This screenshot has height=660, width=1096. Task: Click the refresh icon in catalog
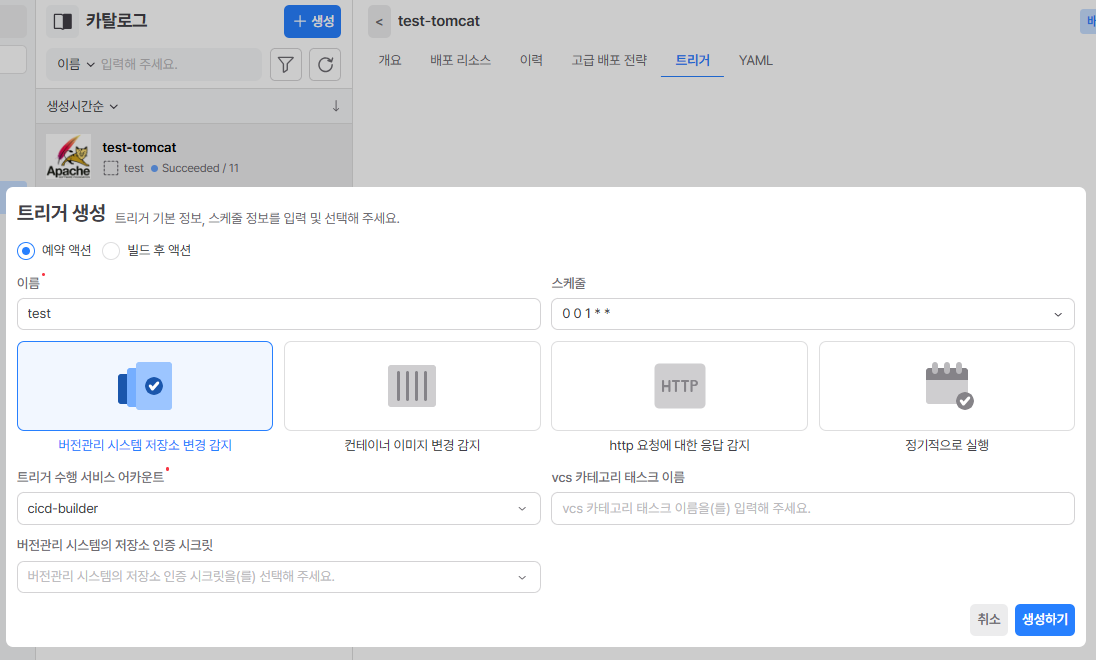[325, 64]
